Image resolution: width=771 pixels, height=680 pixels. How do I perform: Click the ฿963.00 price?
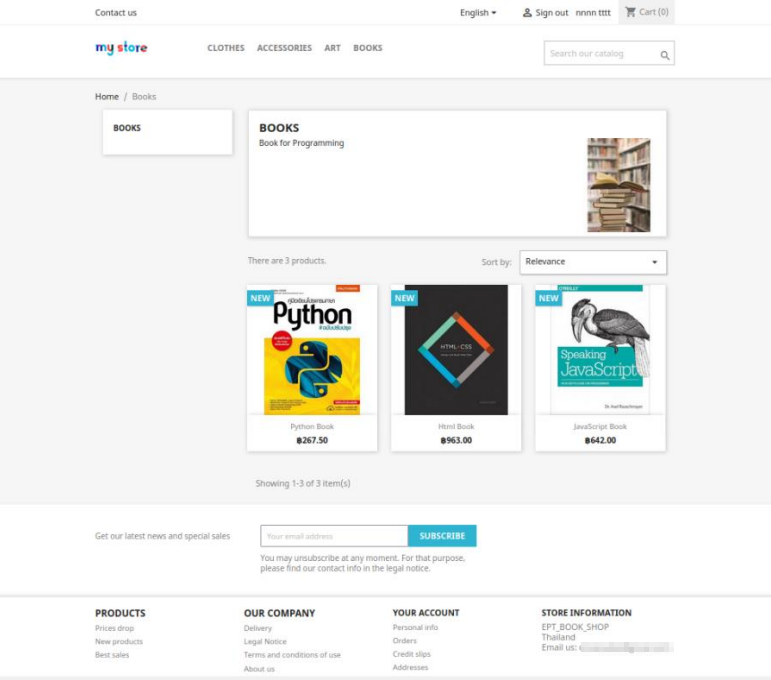click(456, 440)
